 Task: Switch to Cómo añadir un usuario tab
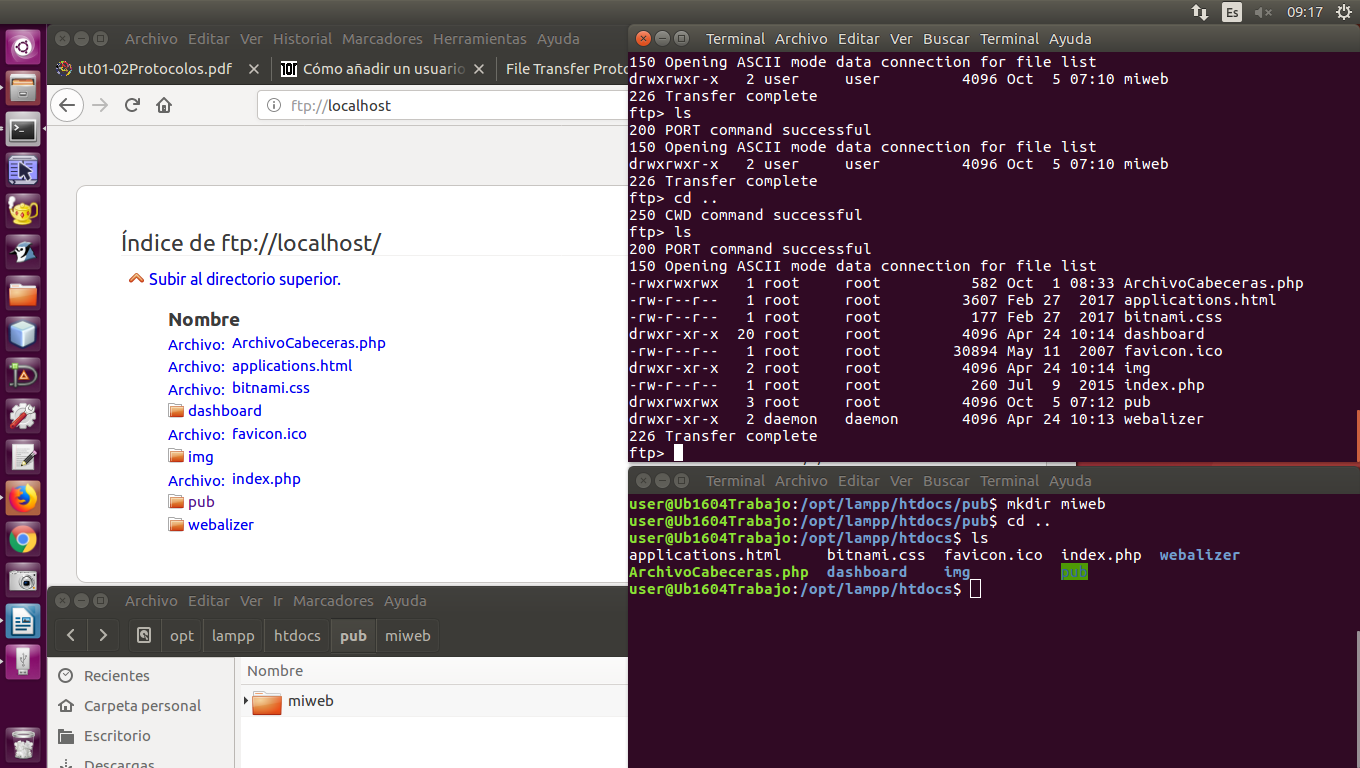tap(383, 69)
